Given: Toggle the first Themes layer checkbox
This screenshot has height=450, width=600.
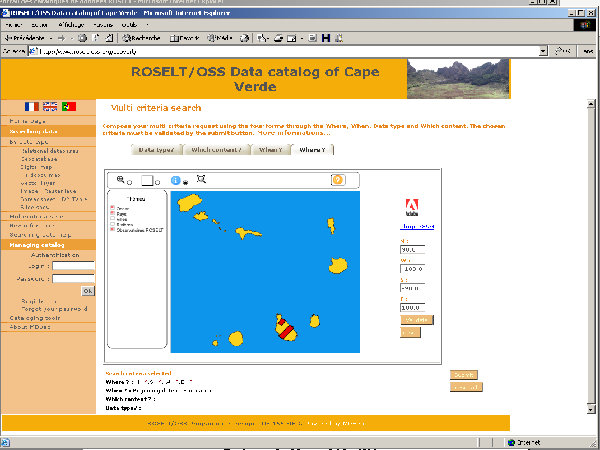Looking at the screenshot, I should (112, 208).
